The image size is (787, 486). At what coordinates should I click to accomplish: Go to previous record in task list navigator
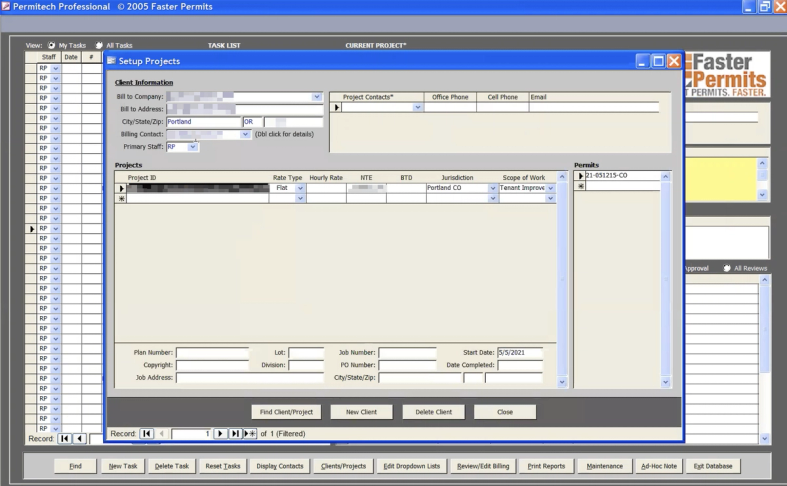(x=80, y=438)
